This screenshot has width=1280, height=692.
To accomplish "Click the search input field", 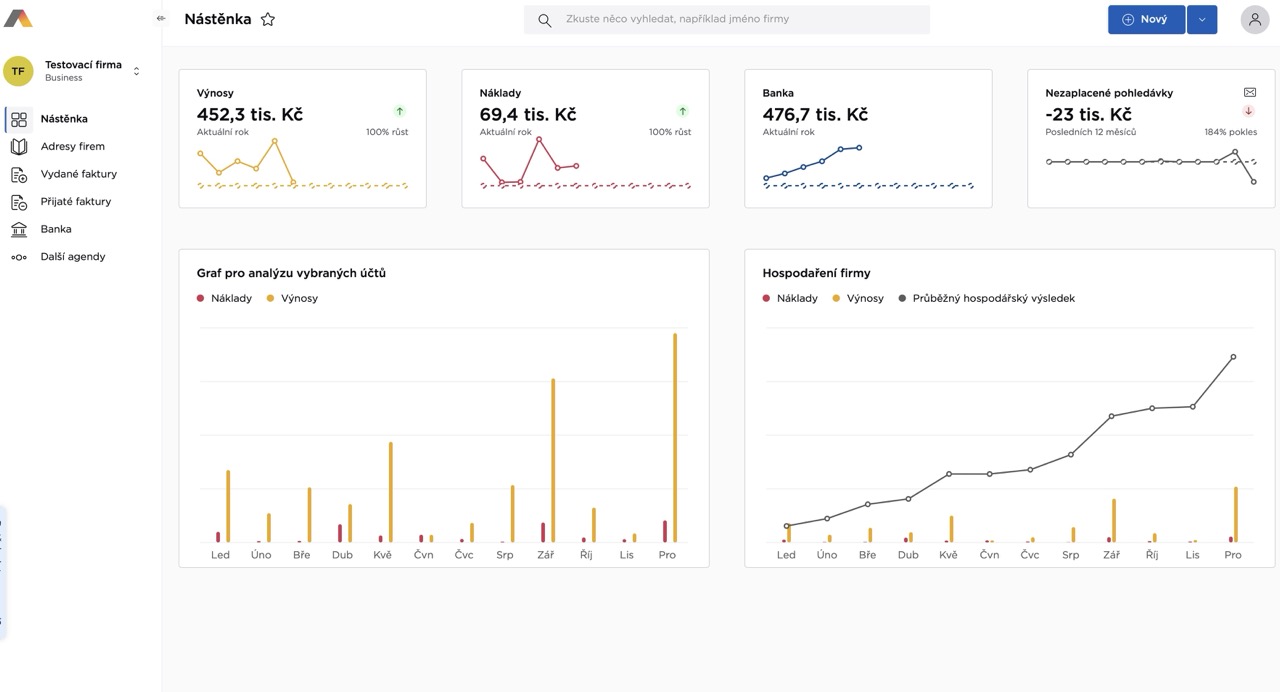I will [x=740, y=19].
